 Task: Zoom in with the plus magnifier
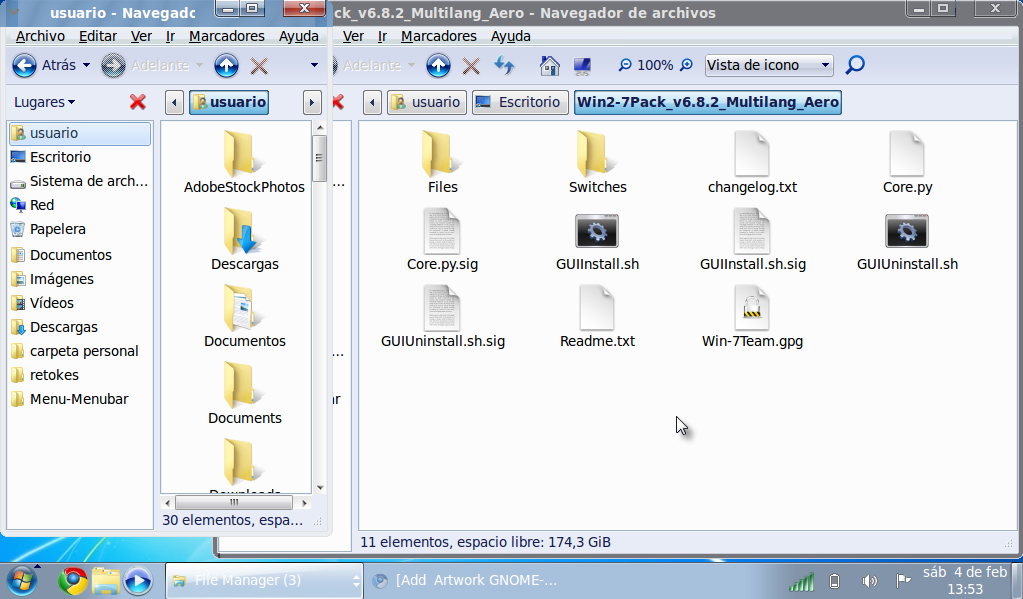(x=686, y=65)
